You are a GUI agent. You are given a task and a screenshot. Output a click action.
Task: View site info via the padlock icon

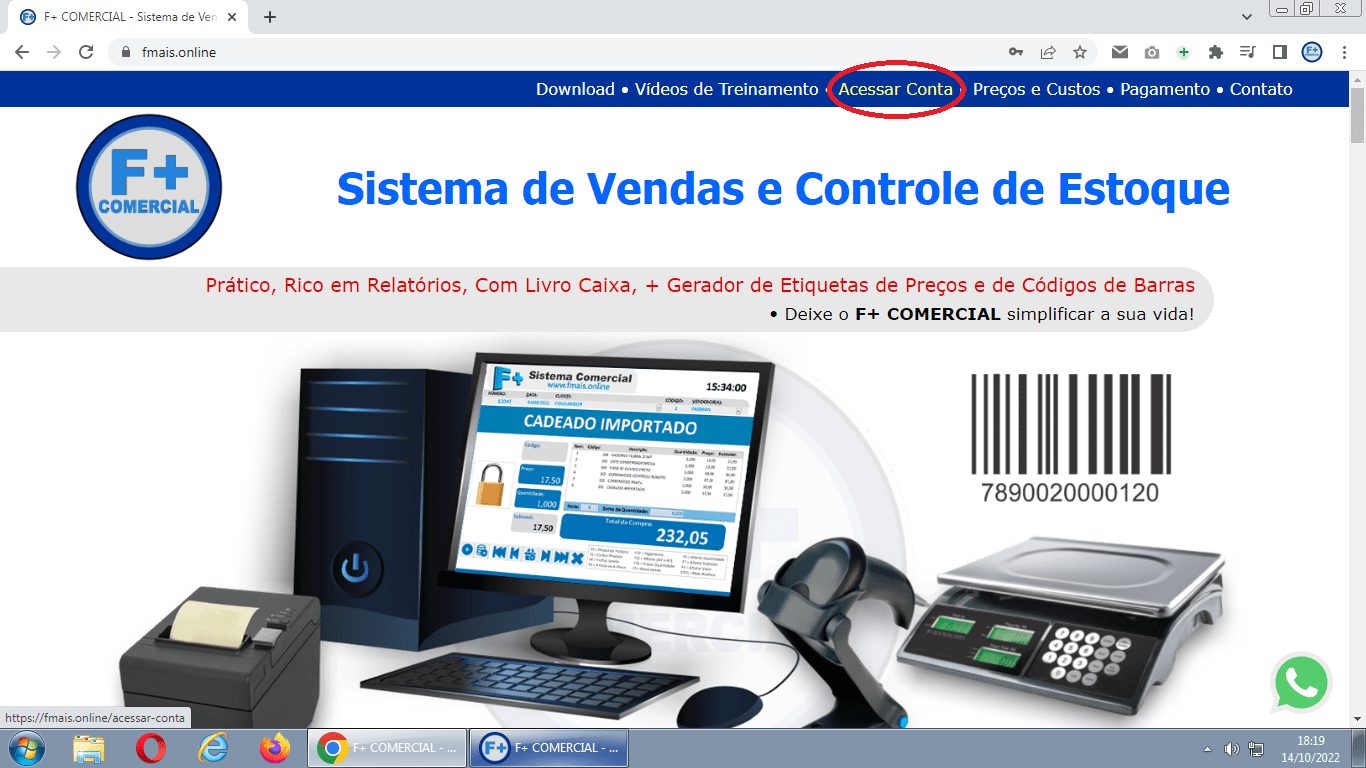coord(126,52)
